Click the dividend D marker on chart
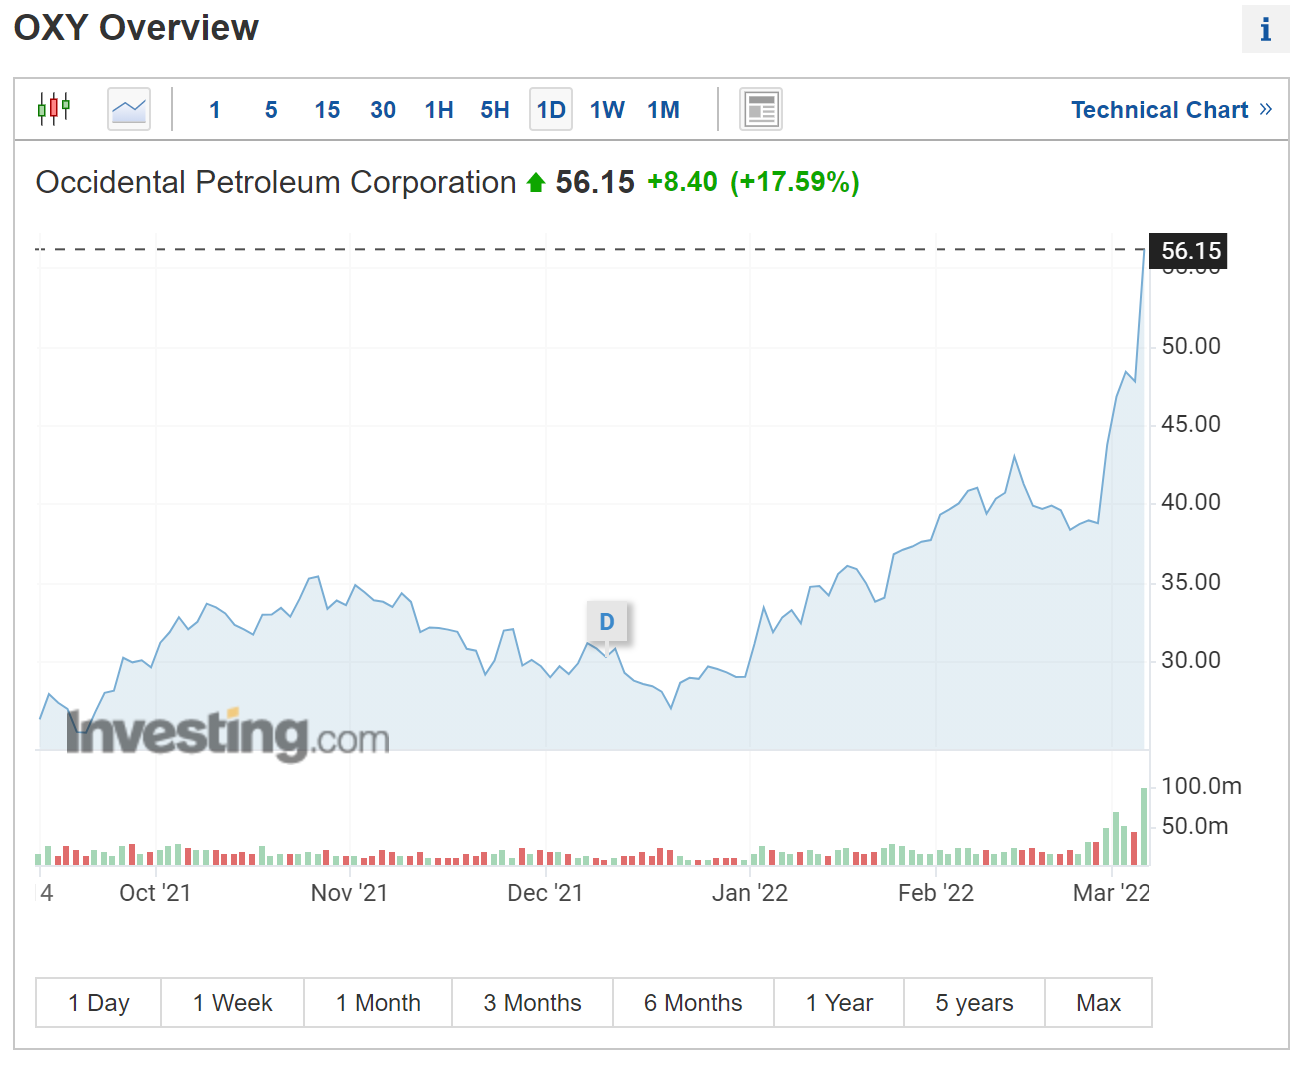Viewport: 1301px width, 1065px height. pos(607,622)
